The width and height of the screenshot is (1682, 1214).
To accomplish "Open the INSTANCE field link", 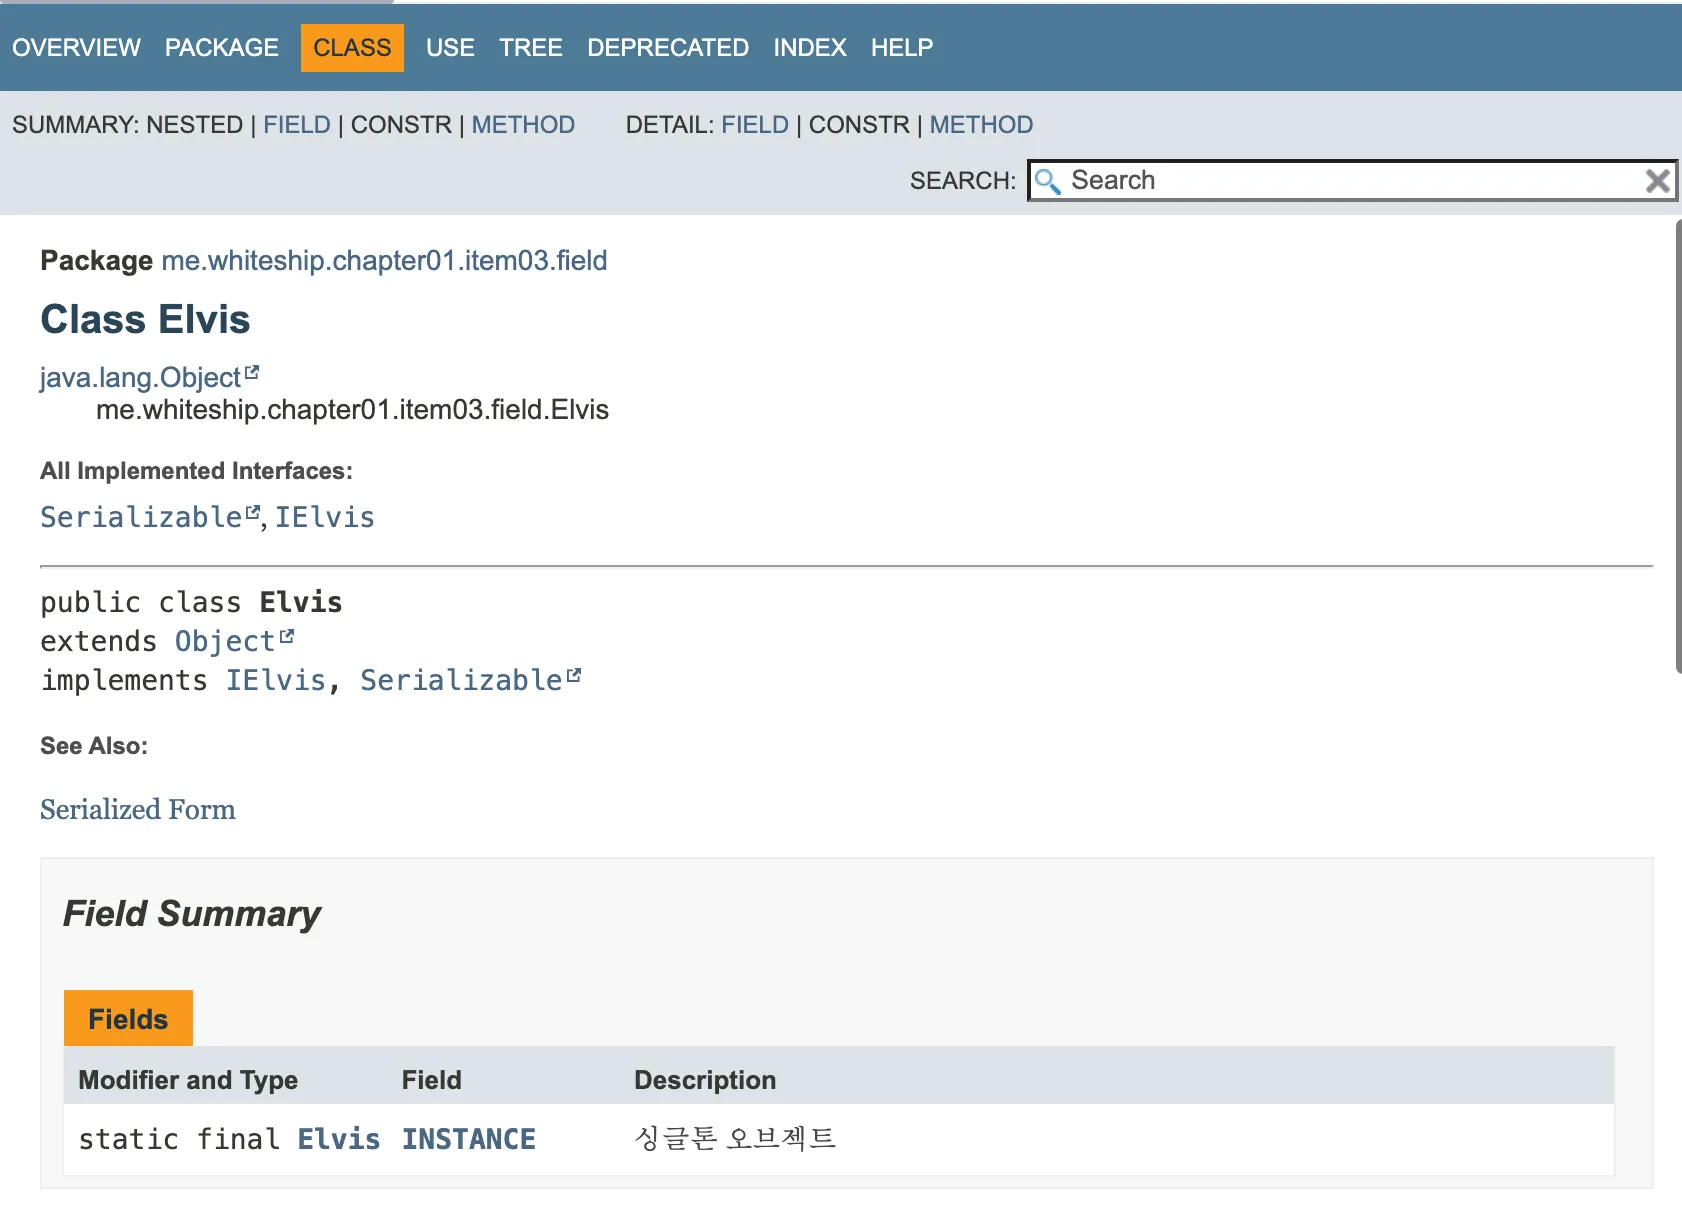I will click(x=469, y=1139).
